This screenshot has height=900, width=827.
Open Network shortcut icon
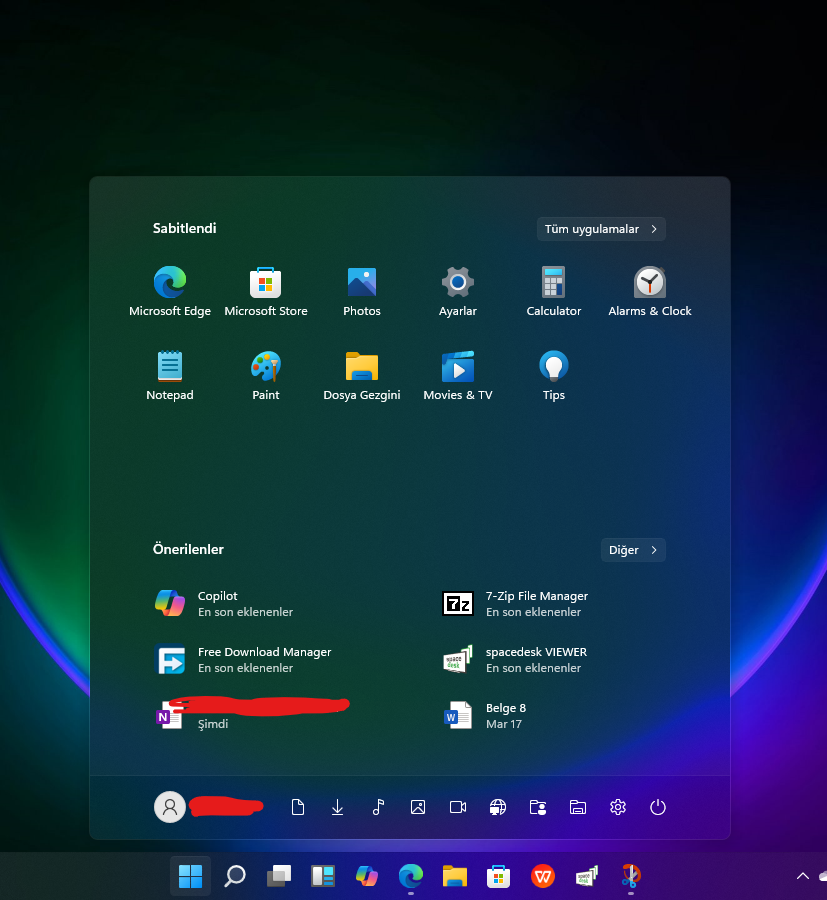pyautogui.click(x=498, y=807)
